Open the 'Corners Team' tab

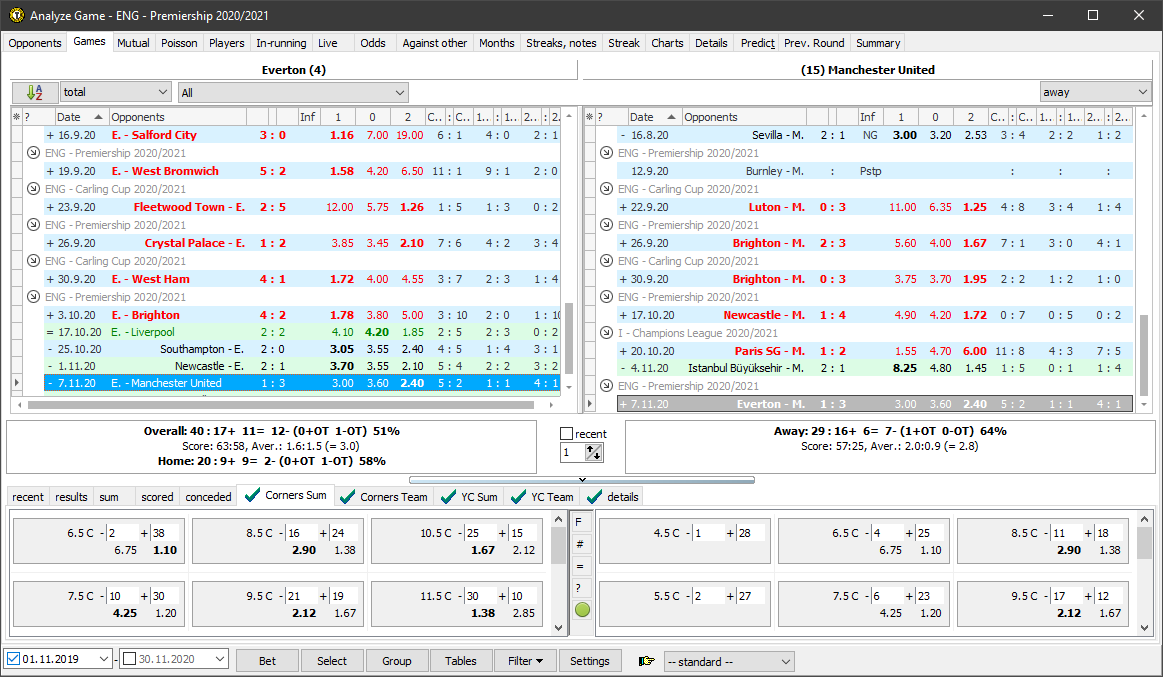coord(384,496)
